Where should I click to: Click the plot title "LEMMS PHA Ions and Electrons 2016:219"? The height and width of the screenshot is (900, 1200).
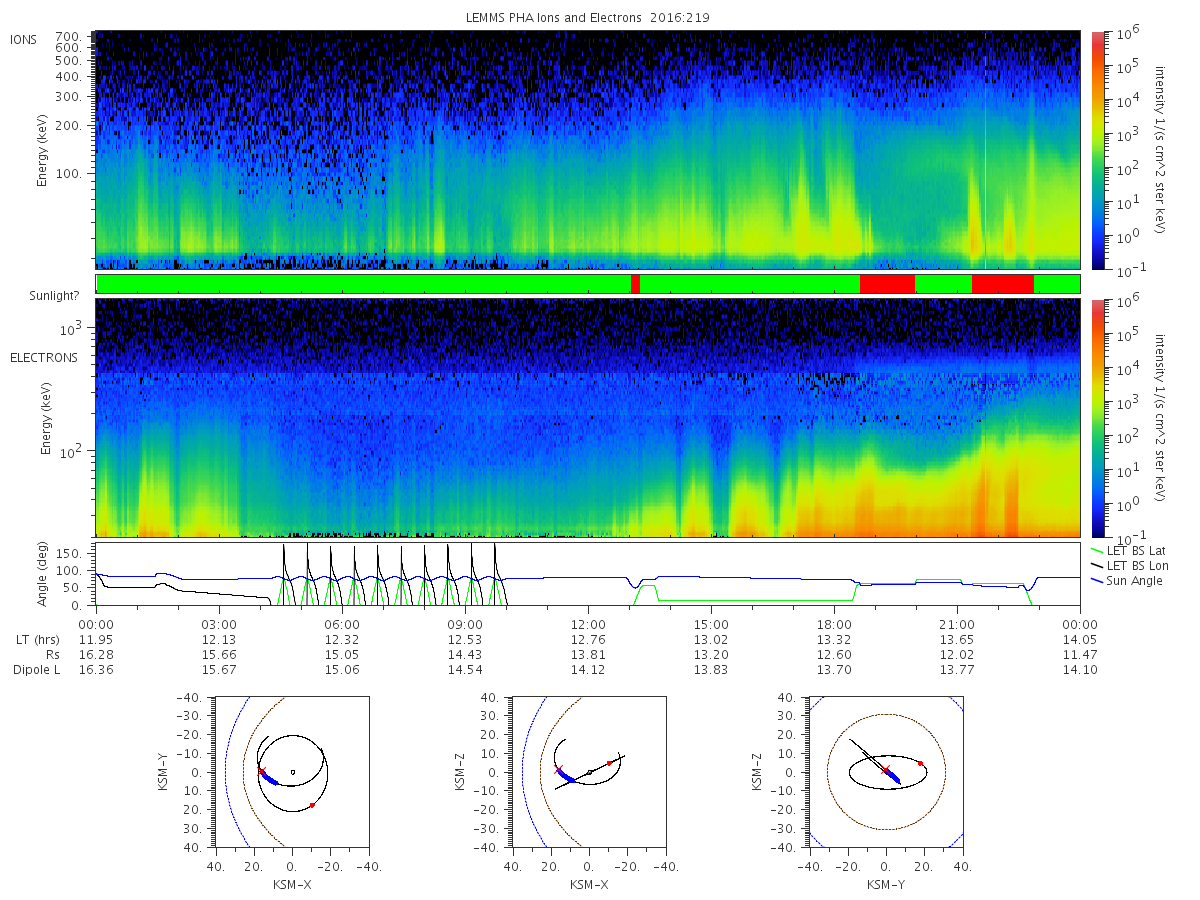(x=588, y=17)
